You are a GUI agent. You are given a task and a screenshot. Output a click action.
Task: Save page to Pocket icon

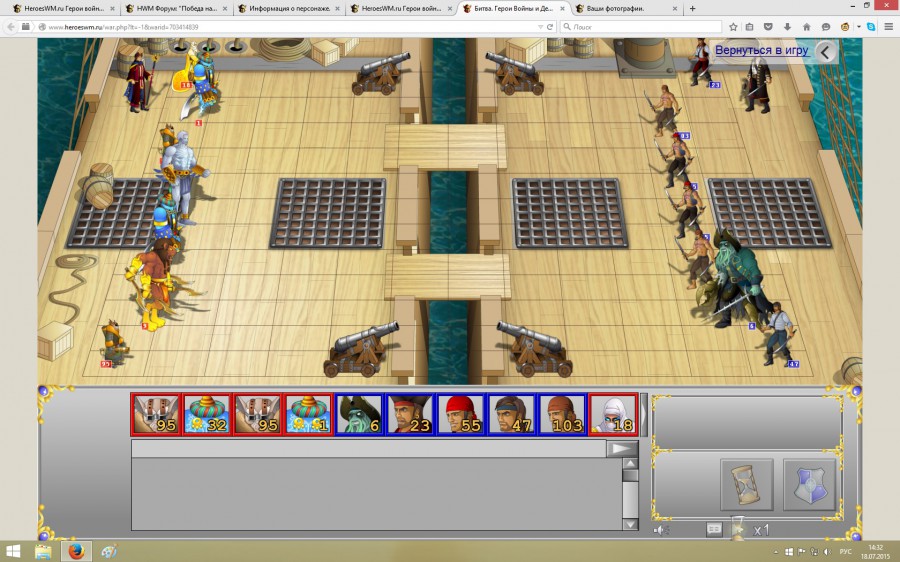769,27
